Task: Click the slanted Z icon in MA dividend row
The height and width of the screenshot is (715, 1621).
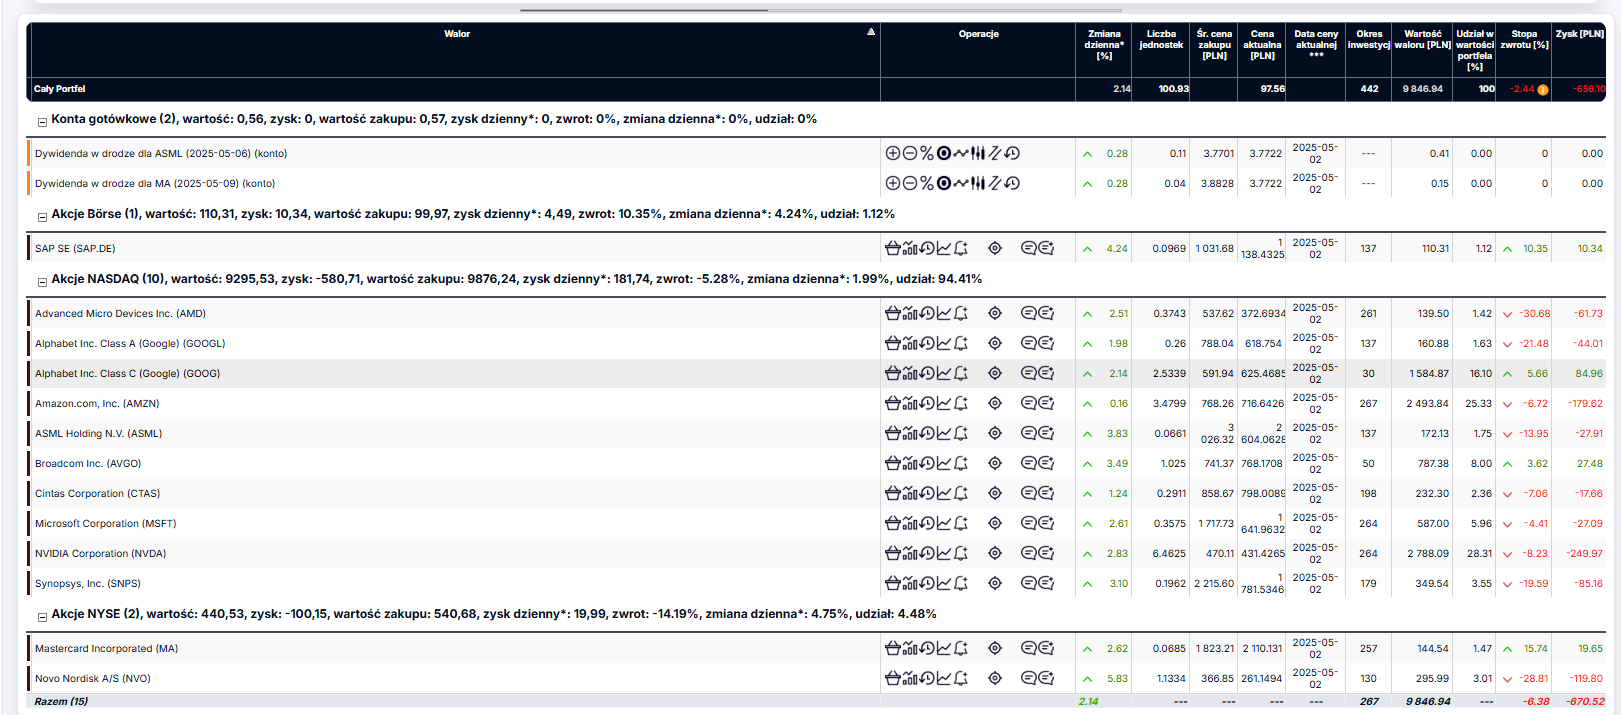Action: (995, 183)
